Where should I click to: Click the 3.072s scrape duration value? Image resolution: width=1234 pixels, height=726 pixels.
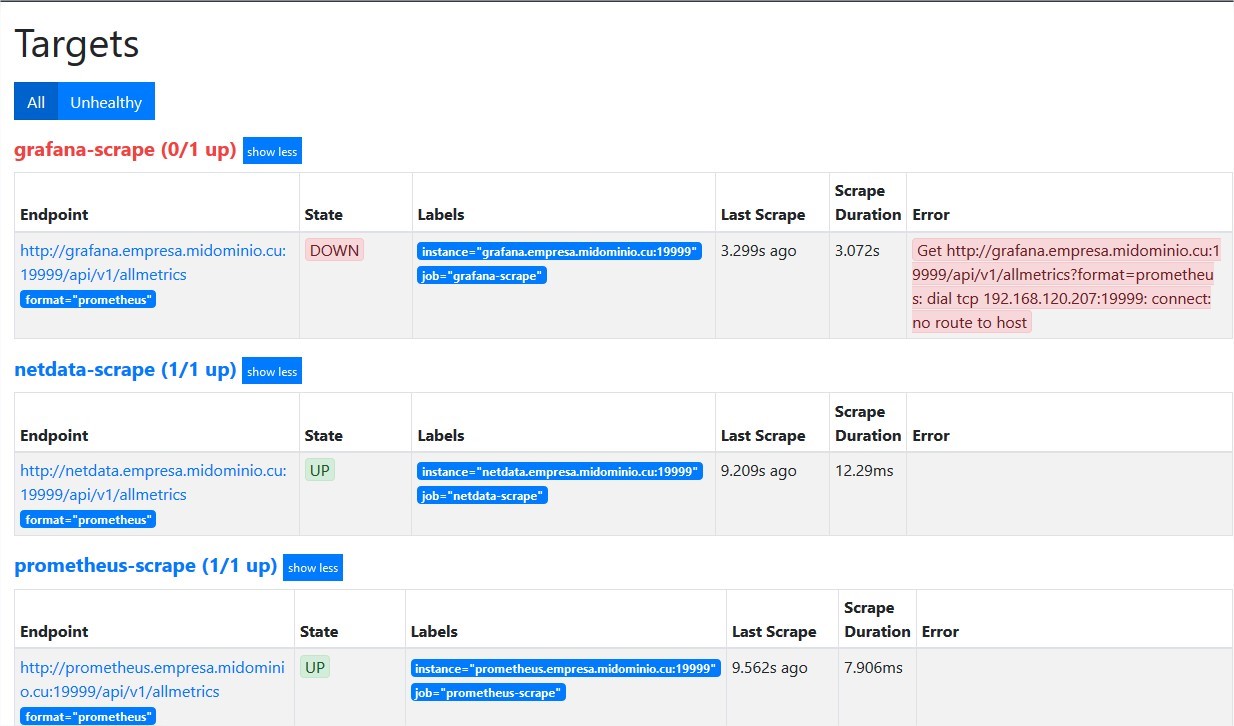tap(857, 251)
